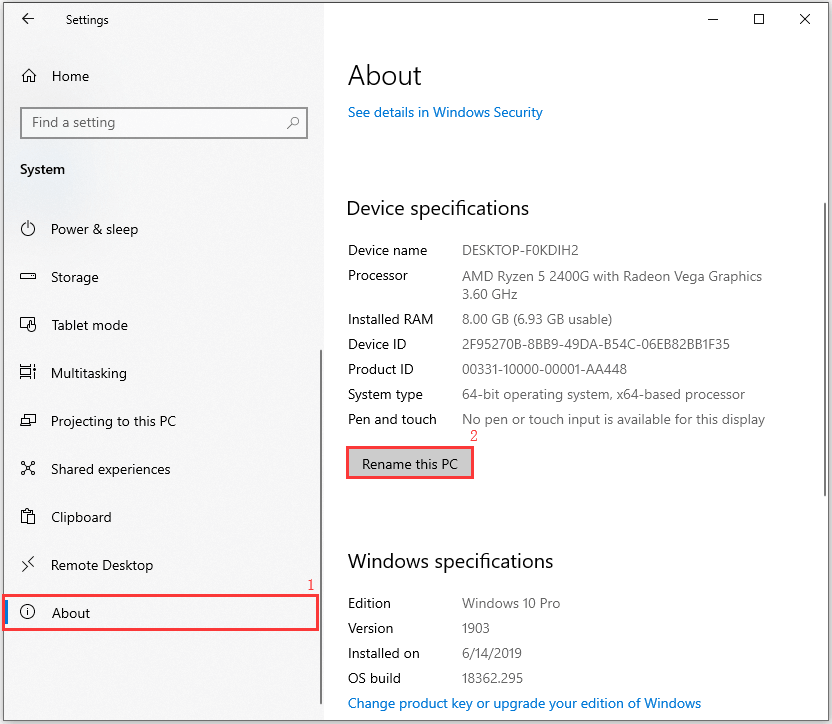Click the Rename this PC button
The height and width of the screenshot is (724, 832).
(x=410, y=463)
